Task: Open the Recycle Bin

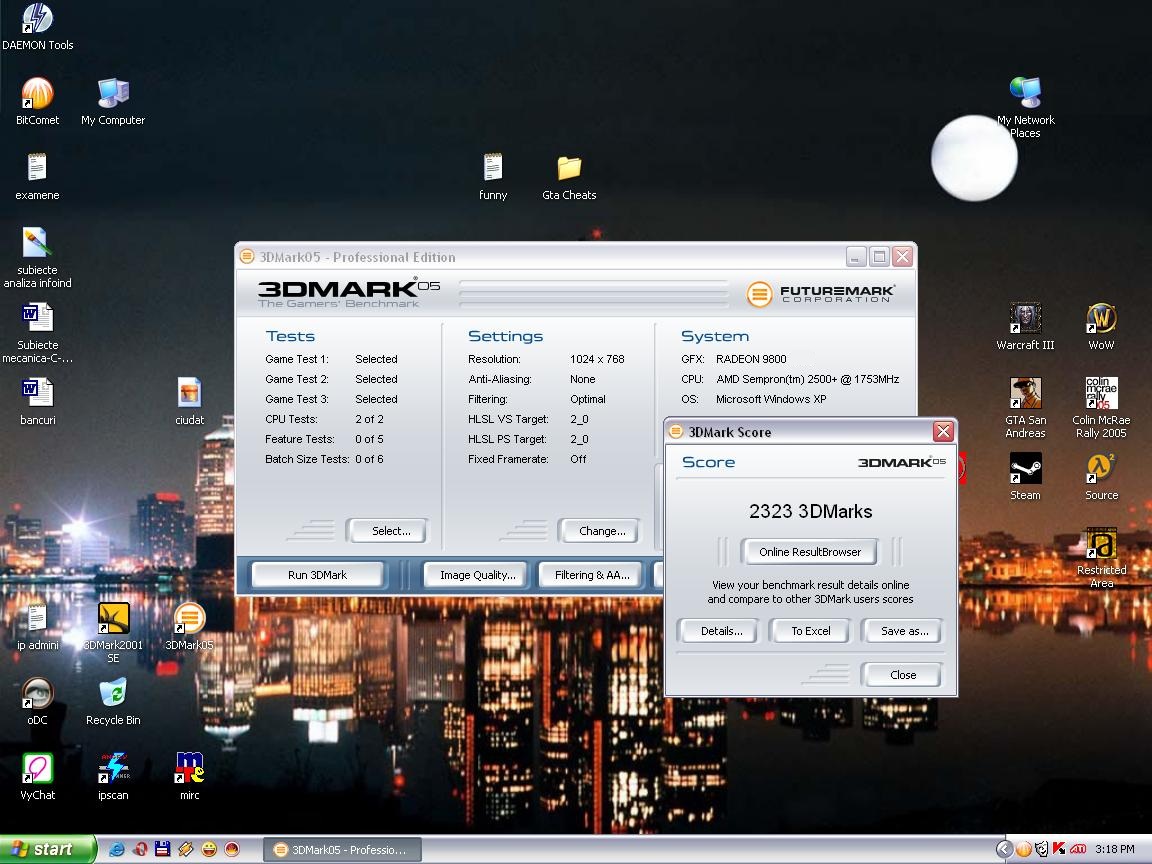Action: 113,702
